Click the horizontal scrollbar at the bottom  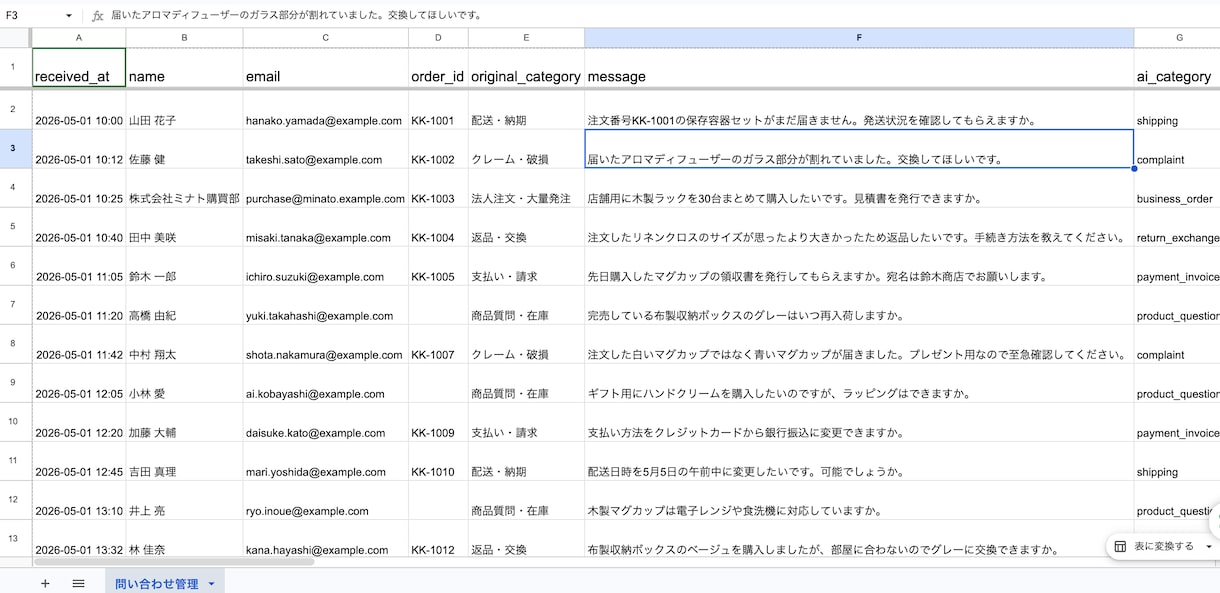[172, 562]
